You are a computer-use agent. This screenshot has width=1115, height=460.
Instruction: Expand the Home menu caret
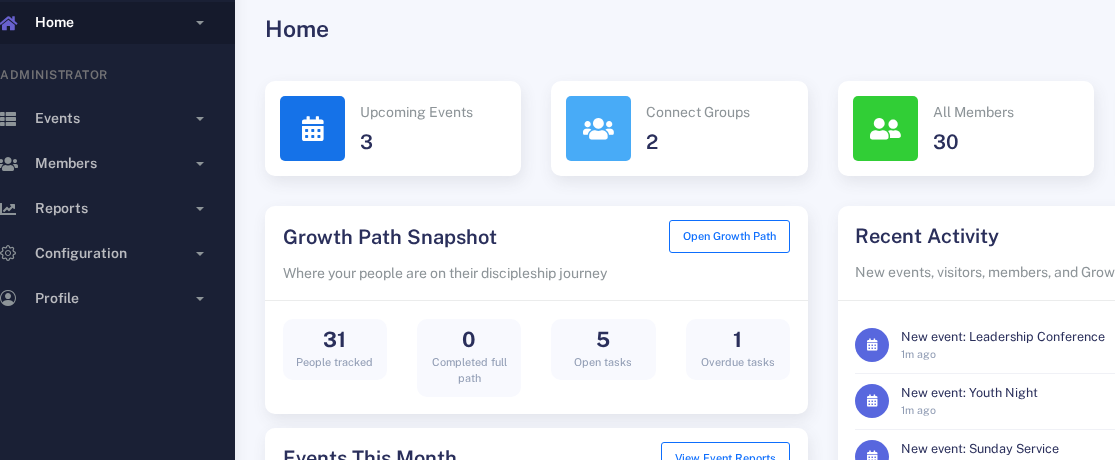point(200,23)
